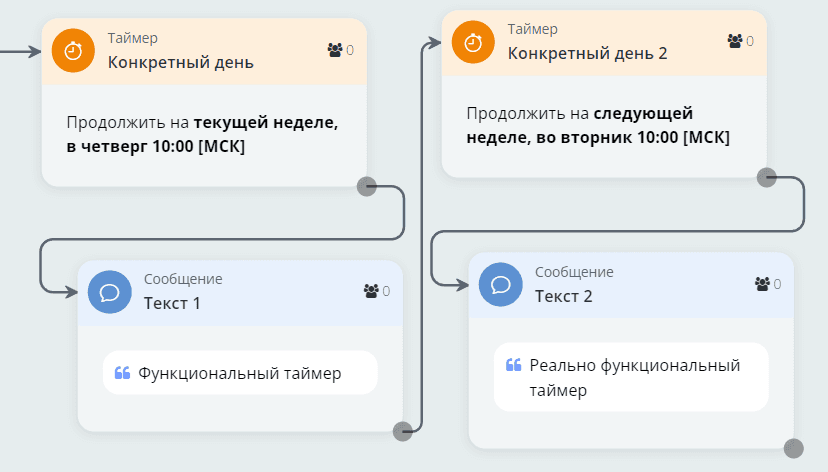
Task: Click the Функциональный таймер message text bubble
Action: coord(240,373)
